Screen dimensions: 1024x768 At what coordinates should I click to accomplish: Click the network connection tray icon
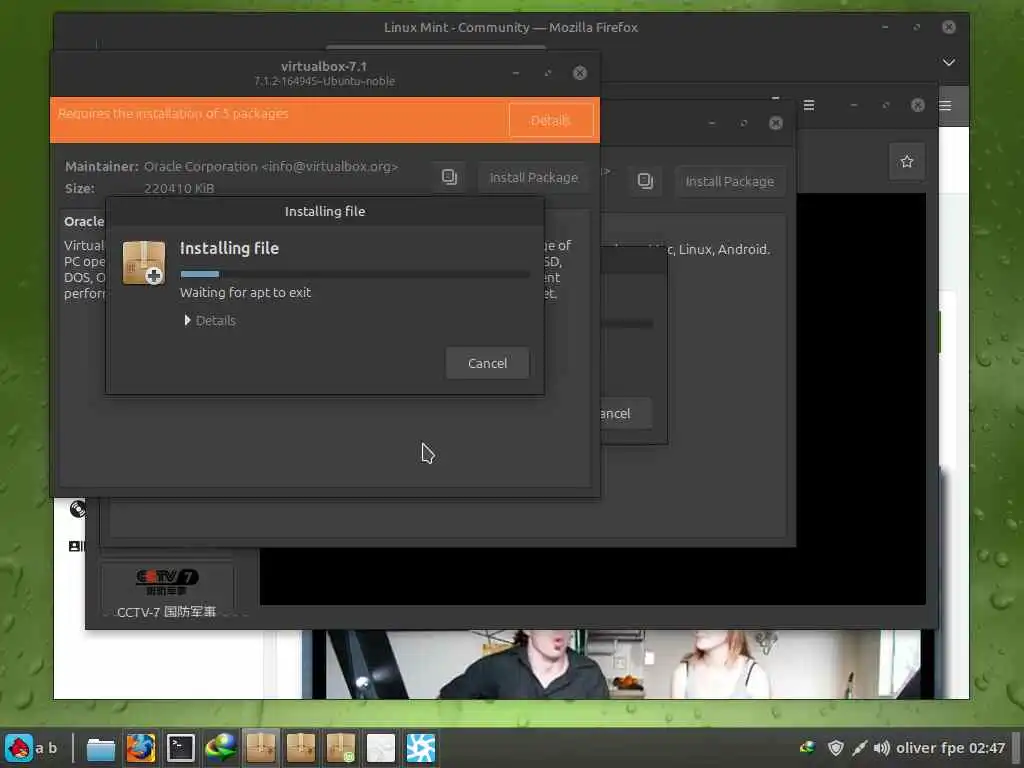pos(859,748)
